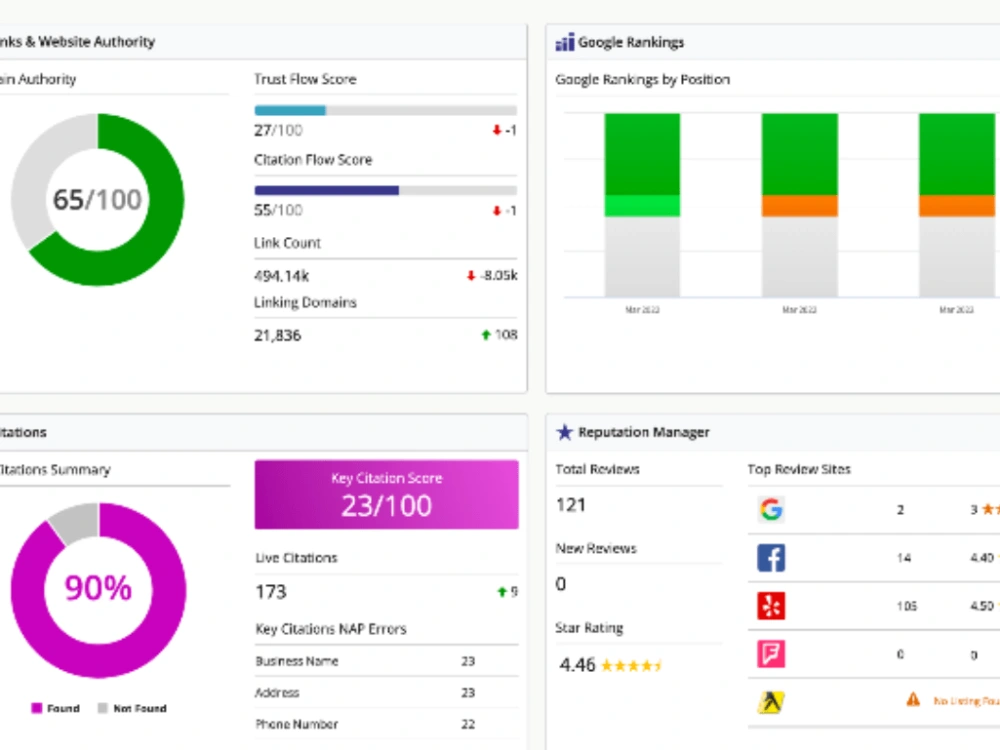Image resolution: width=1000 pixels, height=750 pixels.
Task: Click the orange no-listing warning triangle
Action: tap(913, 700)
